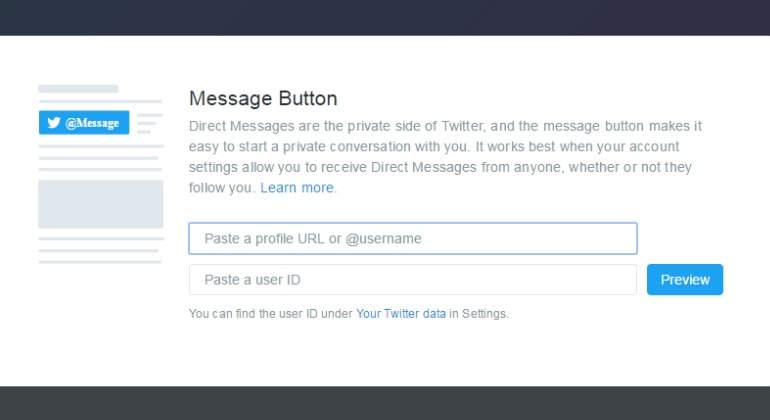The image size is (770, 420).
Task: Click the gray text lines below the image placeholder
Action: pyautogui.click(x=101, y=251)
